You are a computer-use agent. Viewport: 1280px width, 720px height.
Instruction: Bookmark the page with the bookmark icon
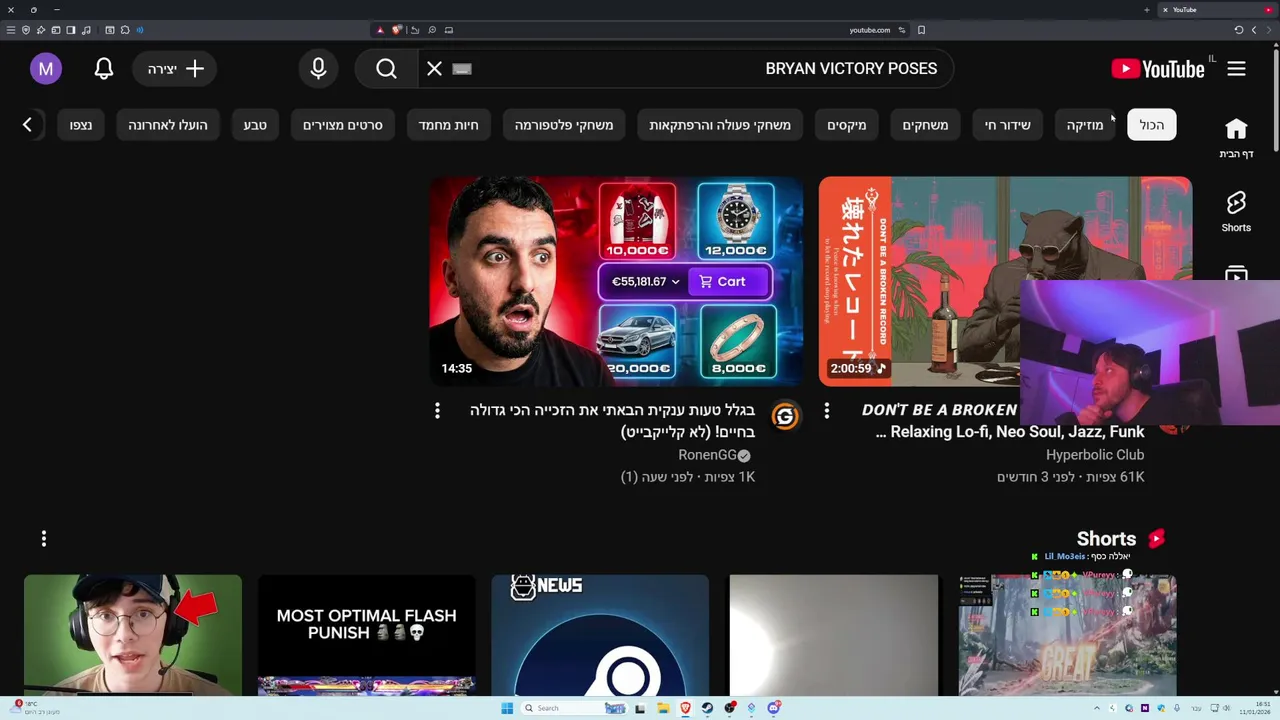pos(921,30)
